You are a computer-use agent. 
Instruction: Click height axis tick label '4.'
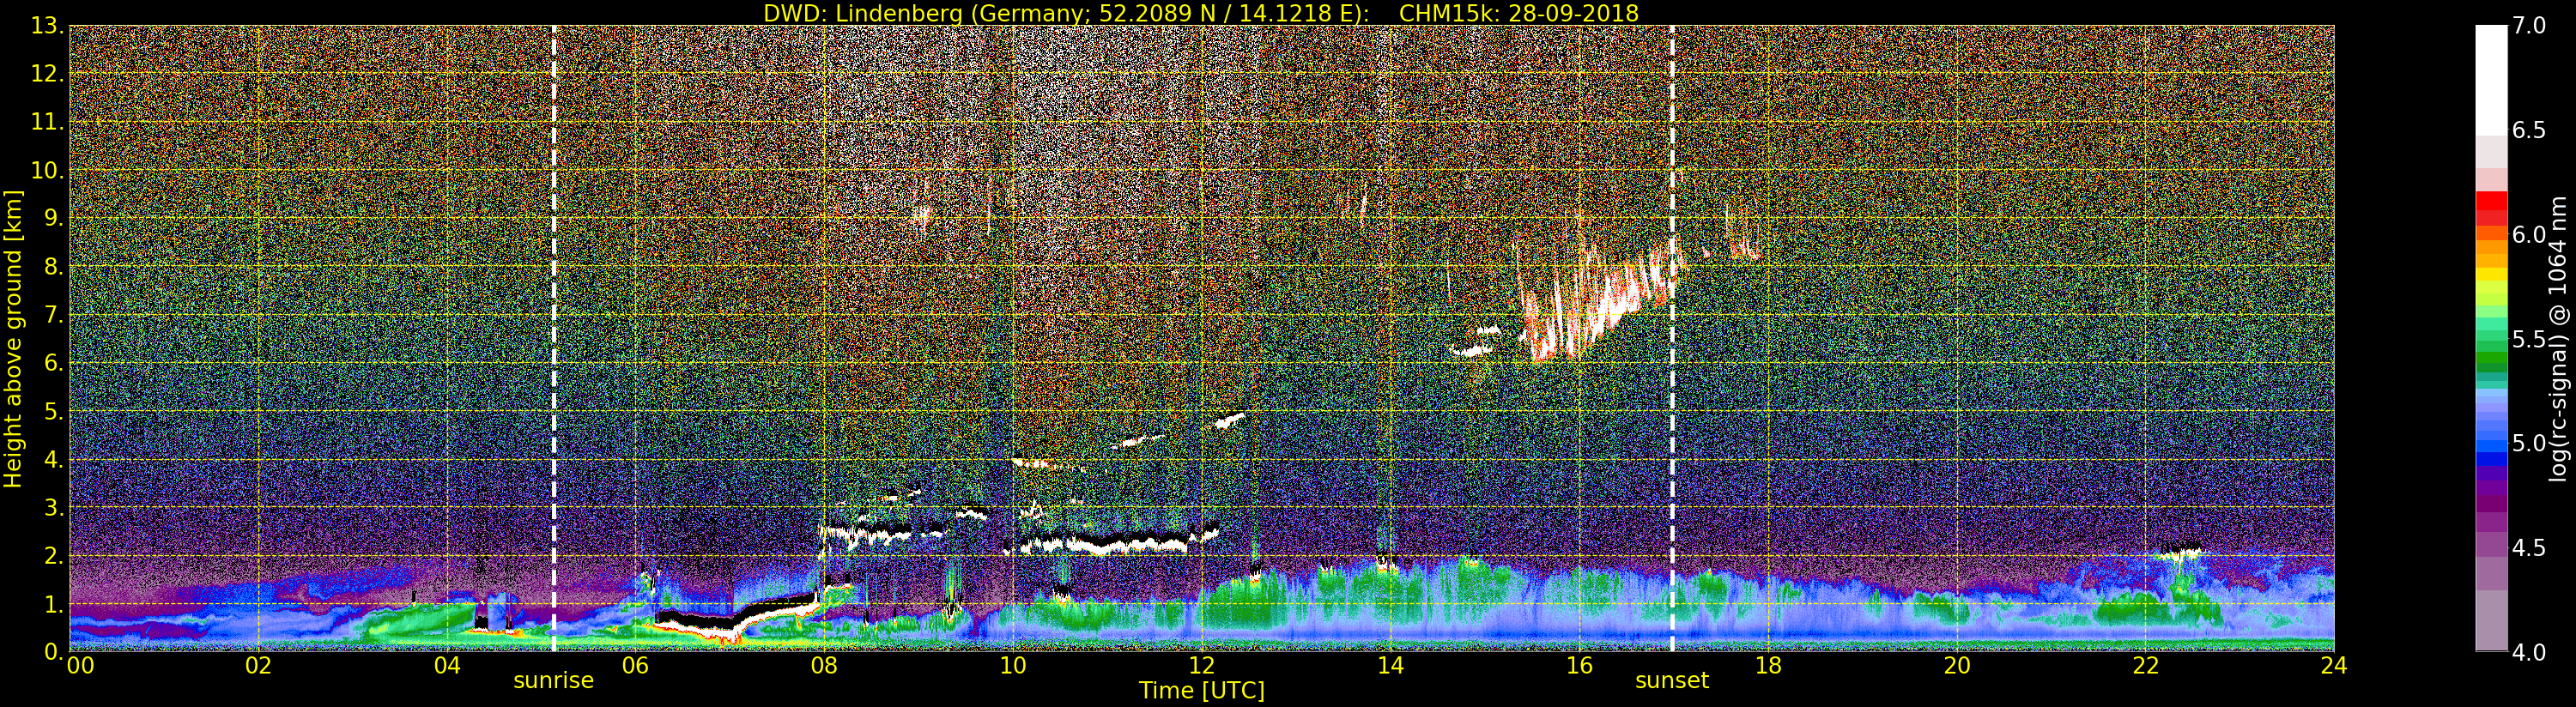coord(53,459)
